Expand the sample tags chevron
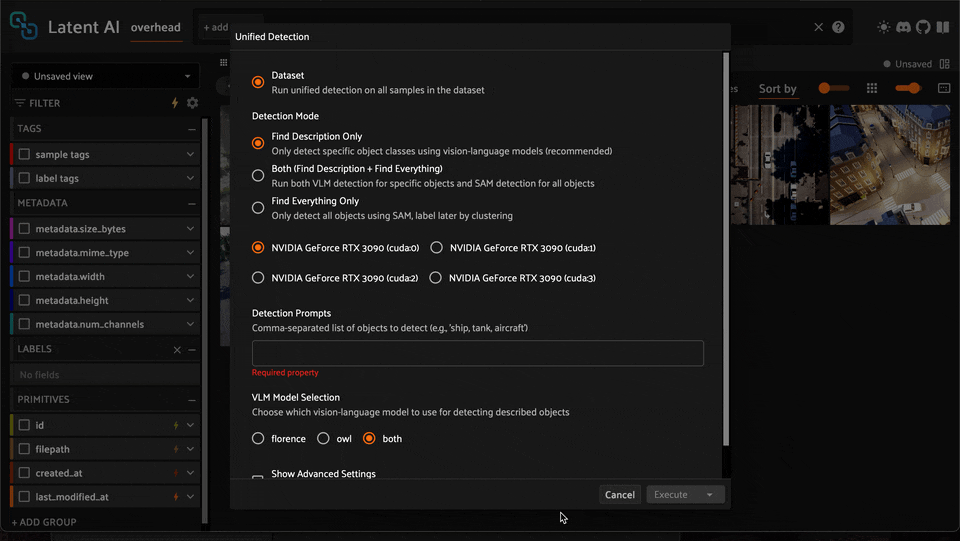960x541 pixels. (190, 154)
